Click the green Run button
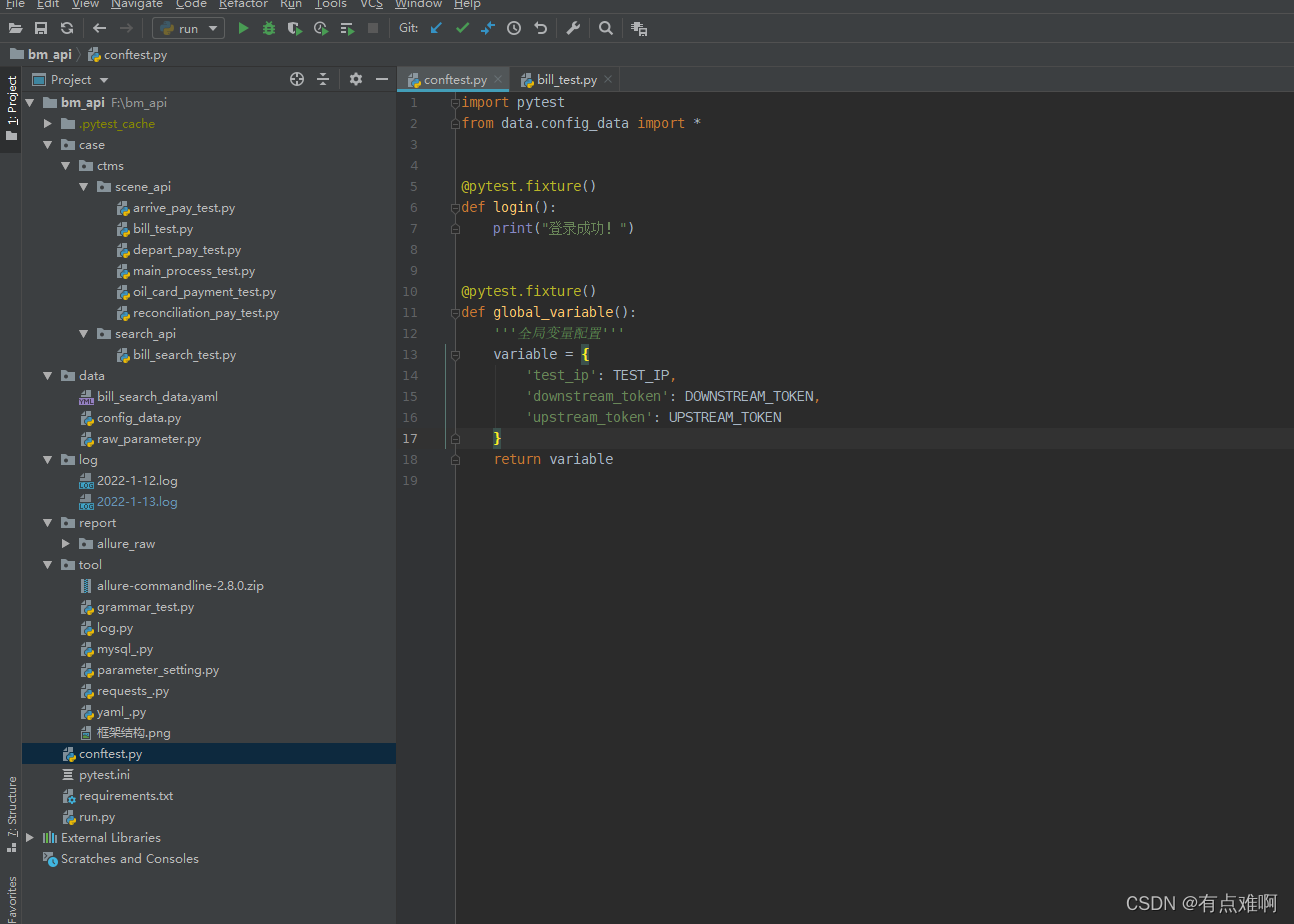1294x924 pixels. 243,28
